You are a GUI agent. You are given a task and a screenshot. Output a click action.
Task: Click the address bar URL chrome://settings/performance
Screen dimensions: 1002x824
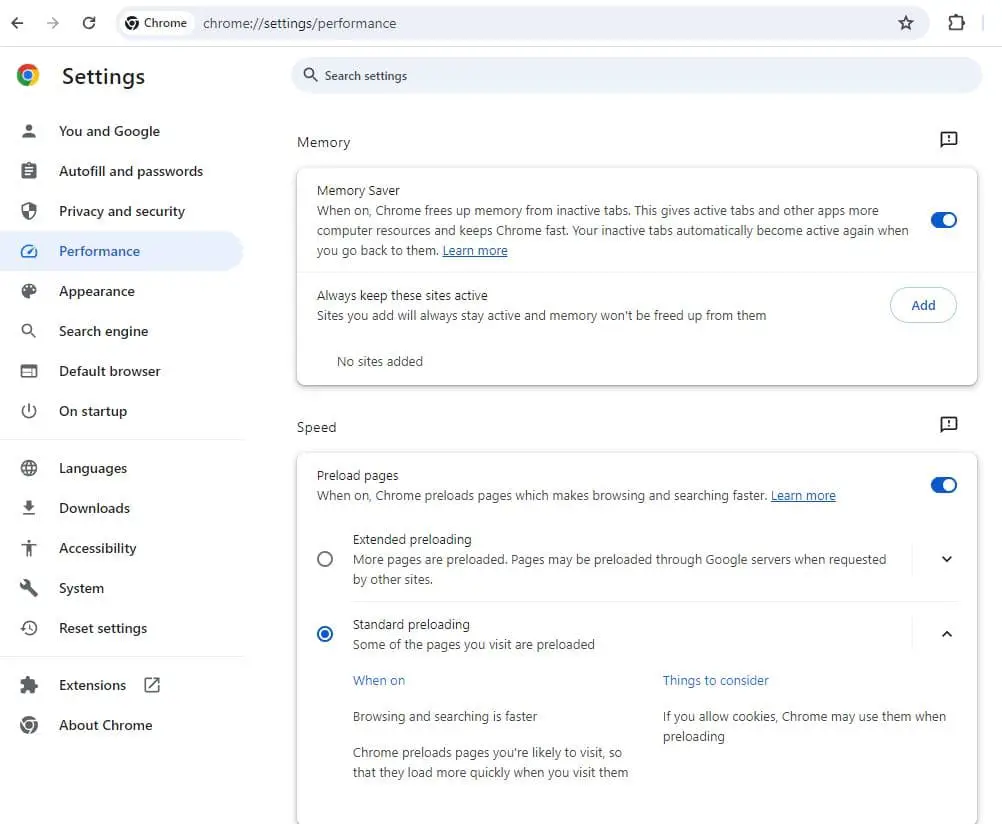tap(300, 23)
